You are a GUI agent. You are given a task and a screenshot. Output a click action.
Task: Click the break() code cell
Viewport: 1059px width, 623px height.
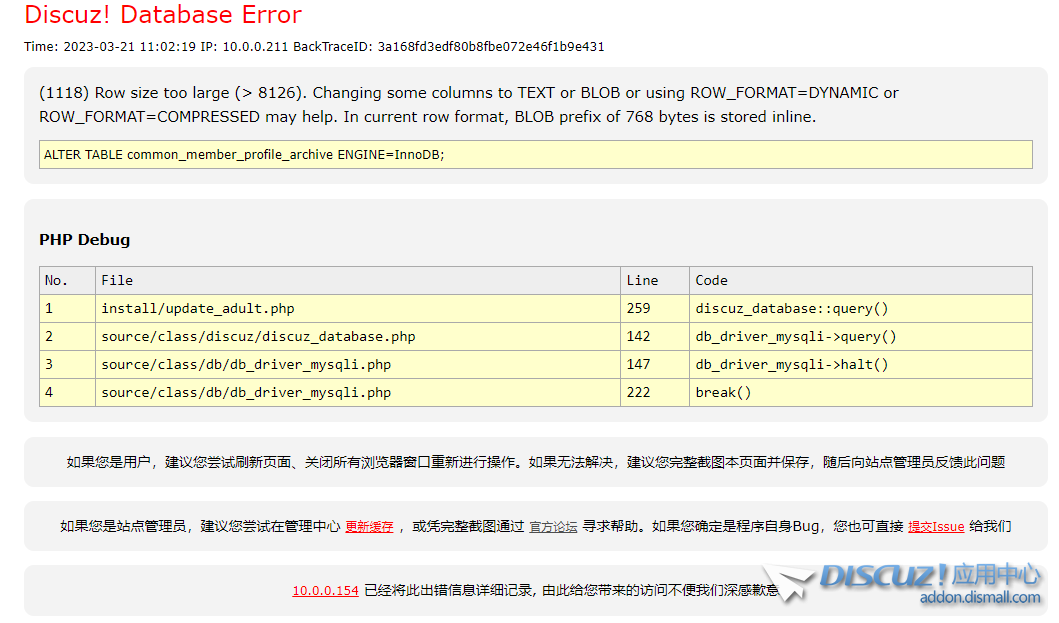pyautogui.click(x=723, y=393)
